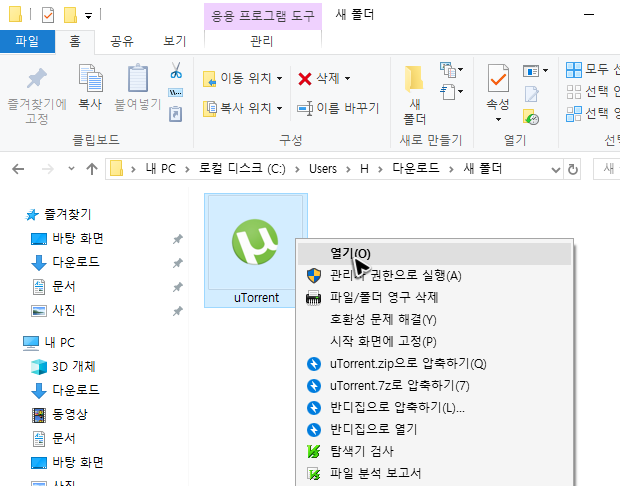Choose 시작 화면에 고정(P) menu entry
The width and height of the screenshot is (620, 486).
tap(434, 341)
